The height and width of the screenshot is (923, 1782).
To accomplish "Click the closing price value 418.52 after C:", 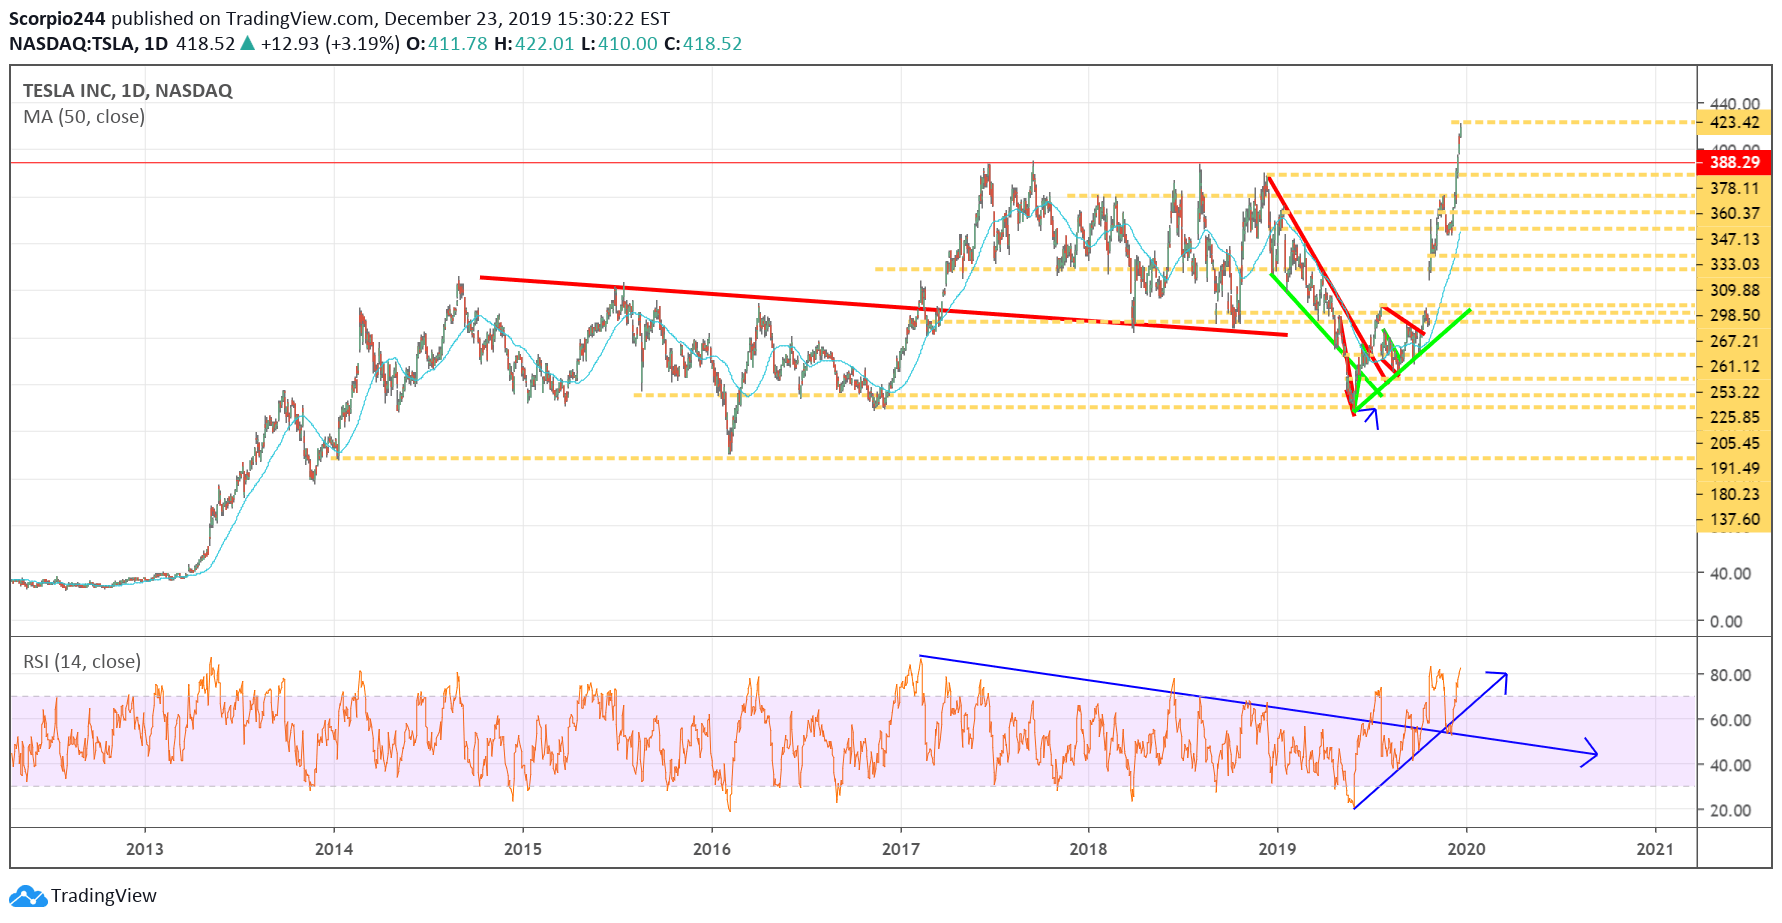I will (713, 43).
